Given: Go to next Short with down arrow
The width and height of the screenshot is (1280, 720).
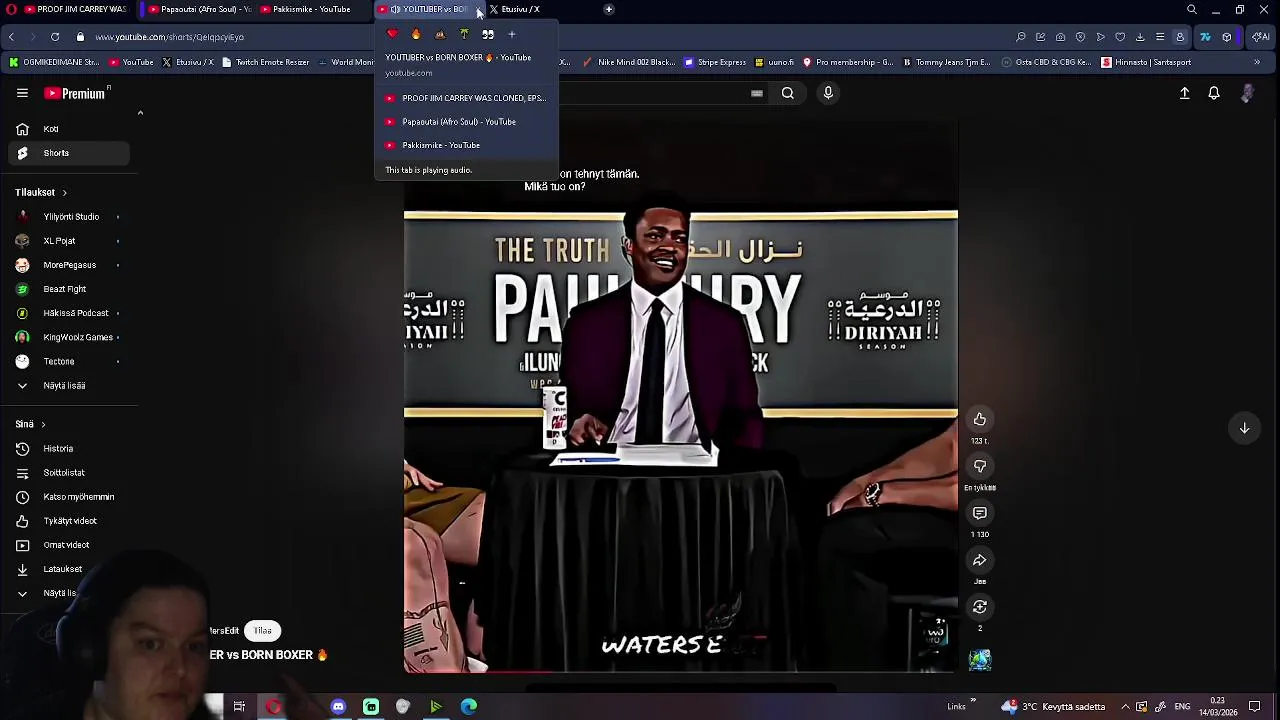Looking at the screenshot, I should [1245, 428].
